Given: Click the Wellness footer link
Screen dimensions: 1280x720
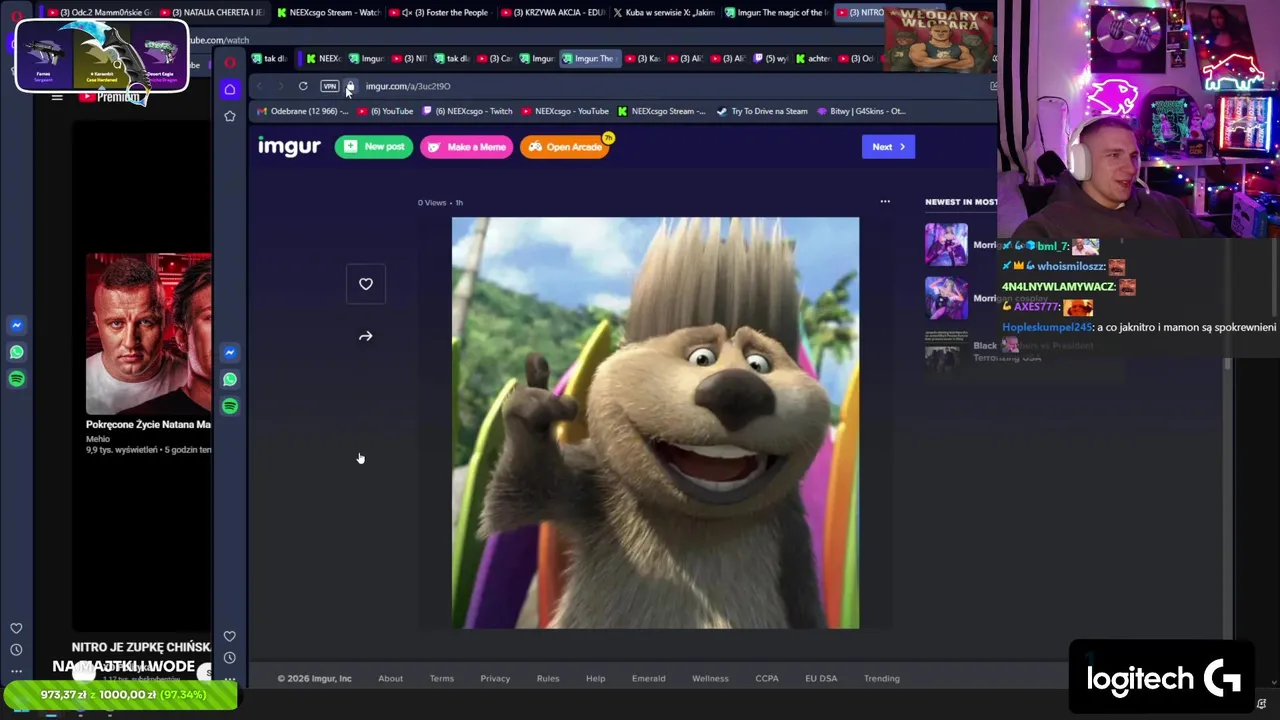Looking at the screenshot, I should click(710, 678).
